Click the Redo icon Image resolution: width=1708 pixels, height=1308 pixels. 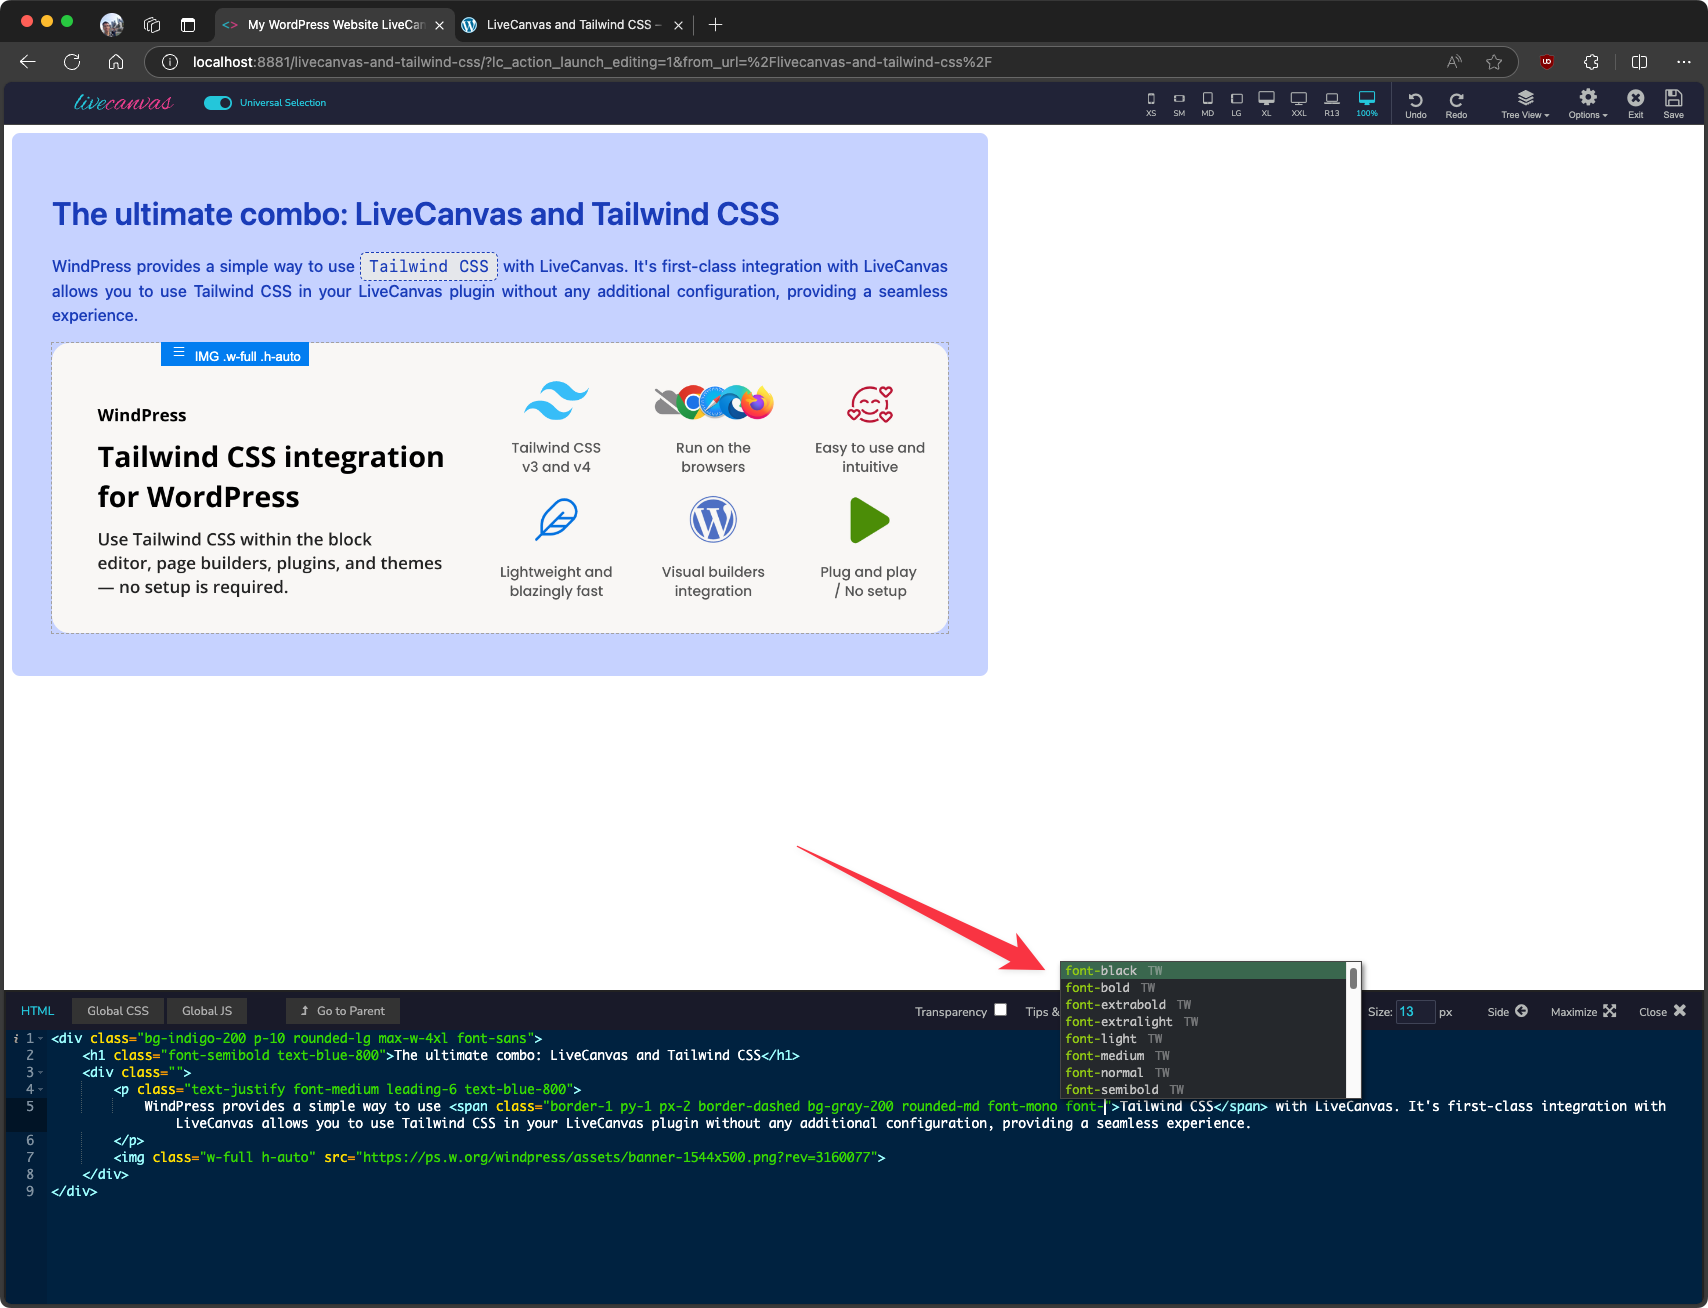pos(1456,103)
